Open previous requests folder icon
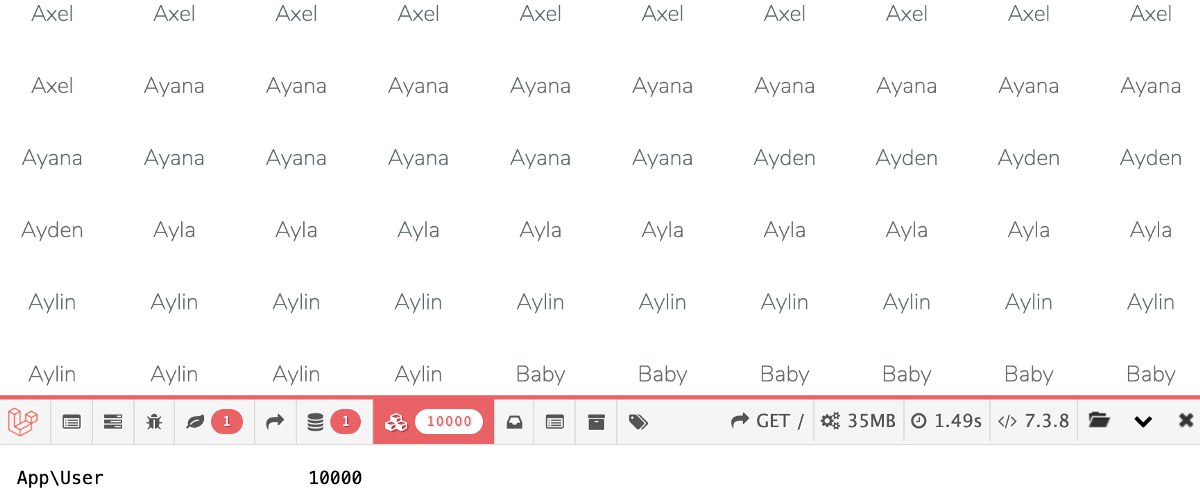This screenshot has height=495, width=1200. 1099,421
